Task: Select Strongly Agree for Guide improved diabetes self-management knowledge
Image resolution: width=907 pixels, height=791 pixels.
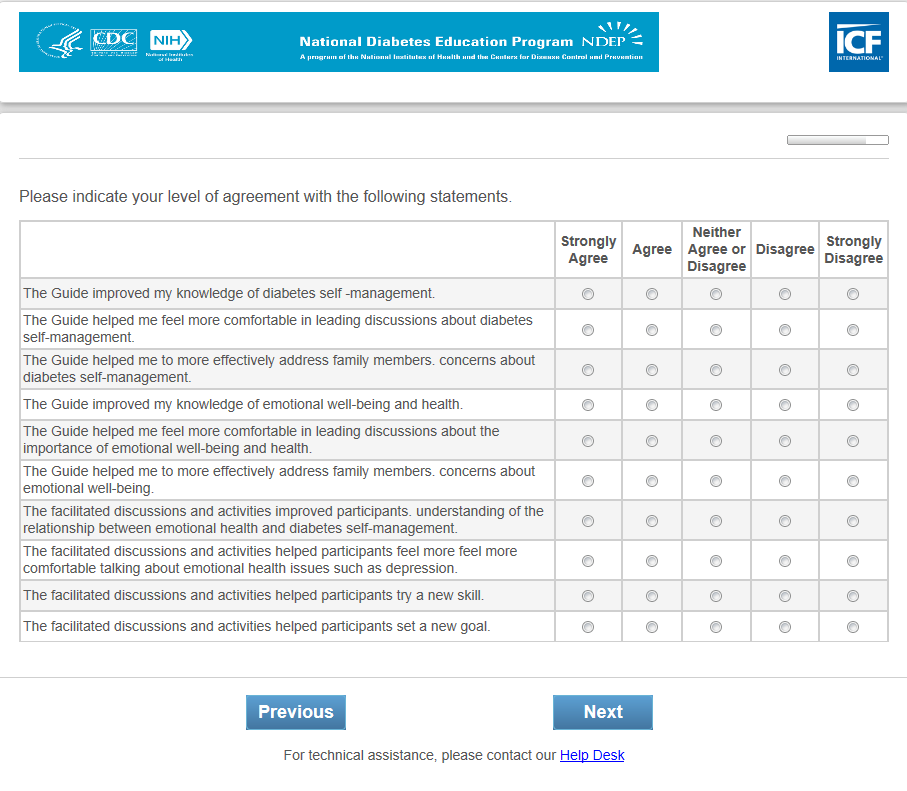Action: 588,294
